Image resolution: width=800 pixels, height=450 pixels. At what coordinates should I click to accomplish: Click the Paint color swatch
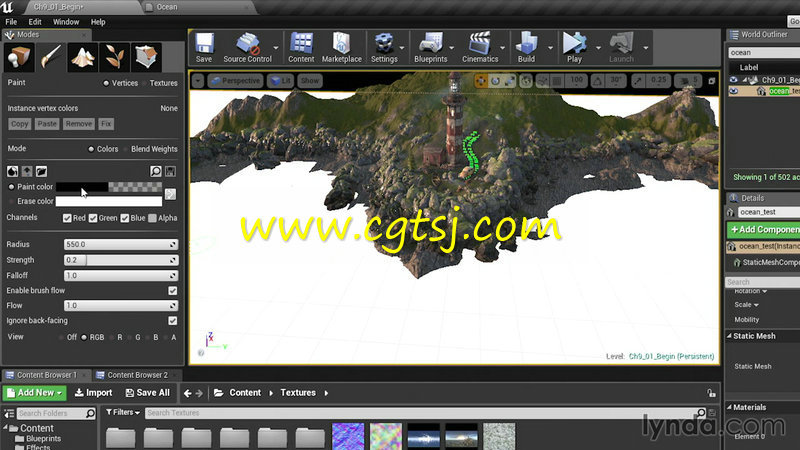[109, 187]
